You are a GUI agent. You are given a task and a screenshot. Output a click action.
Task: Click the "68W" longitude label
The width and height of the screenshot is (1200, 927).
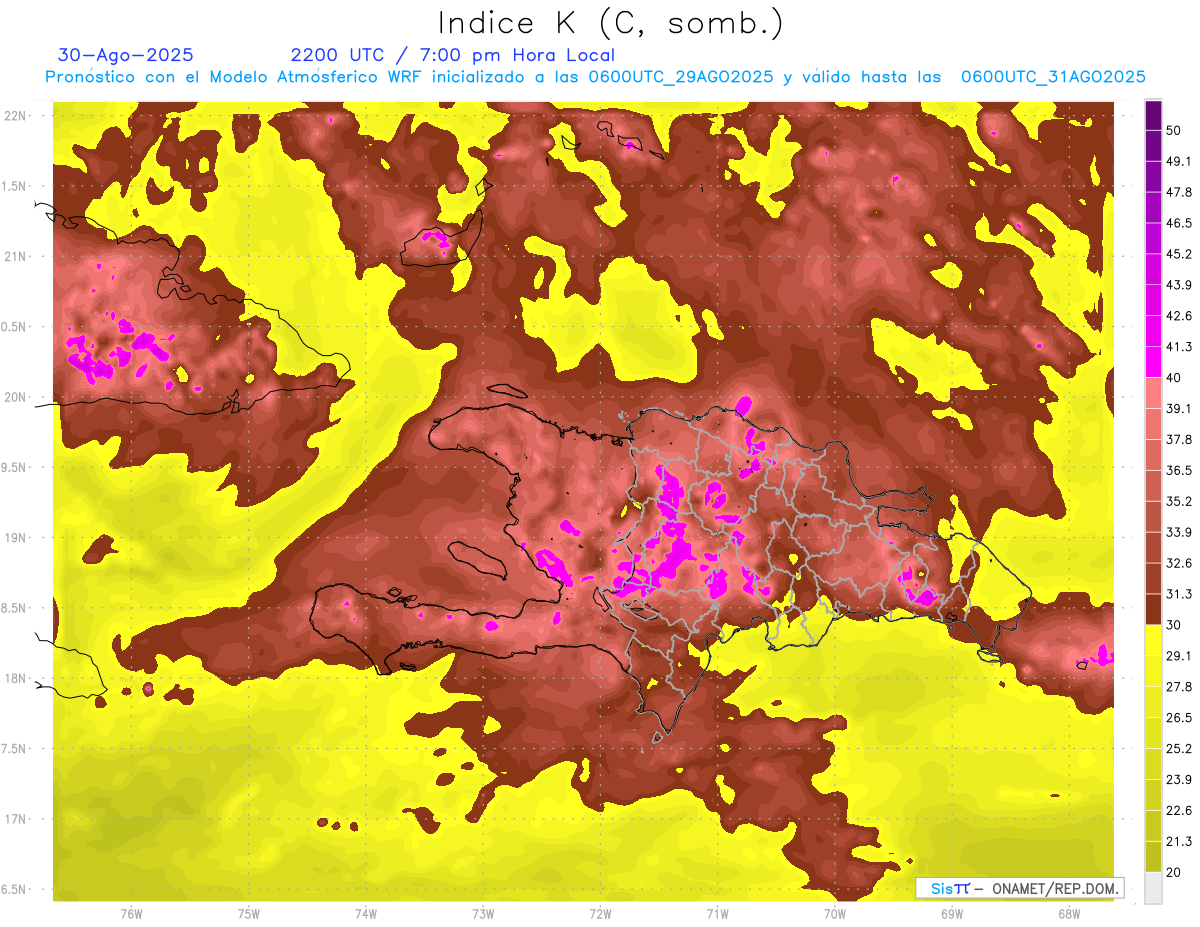(x=1069, y=914)
